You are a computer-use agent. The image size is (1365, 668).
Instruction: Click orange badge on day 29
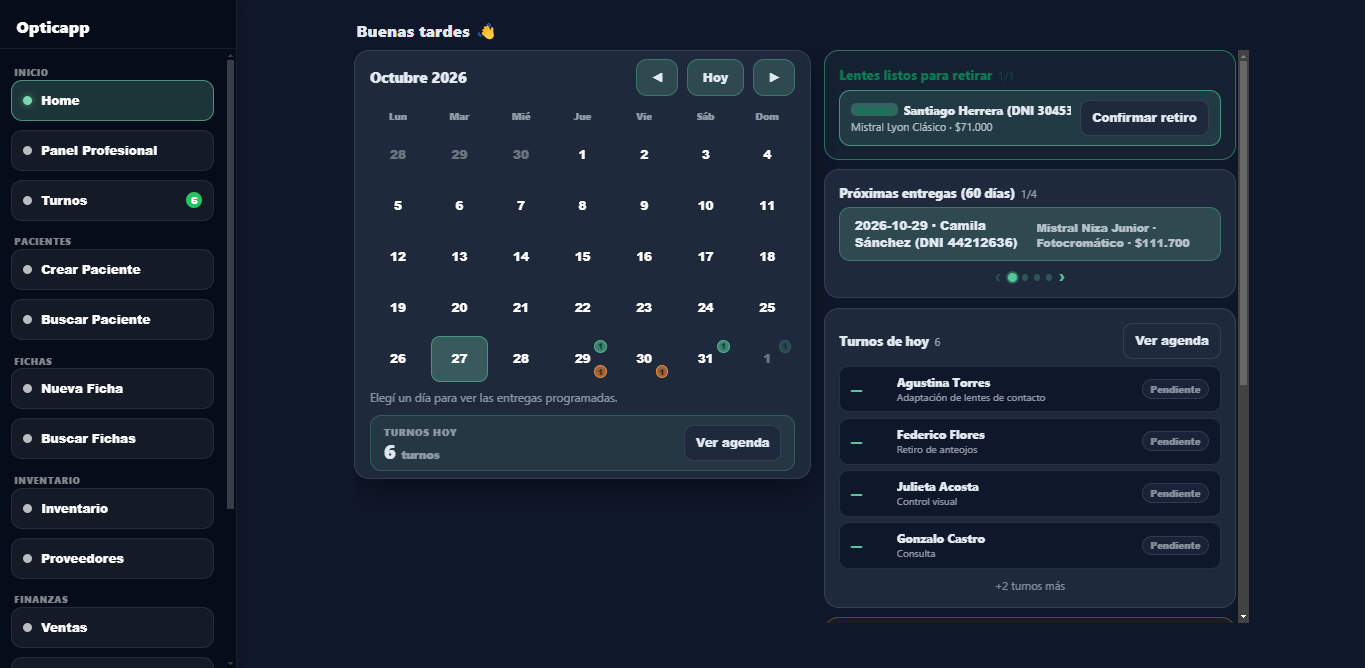point(601,372)
